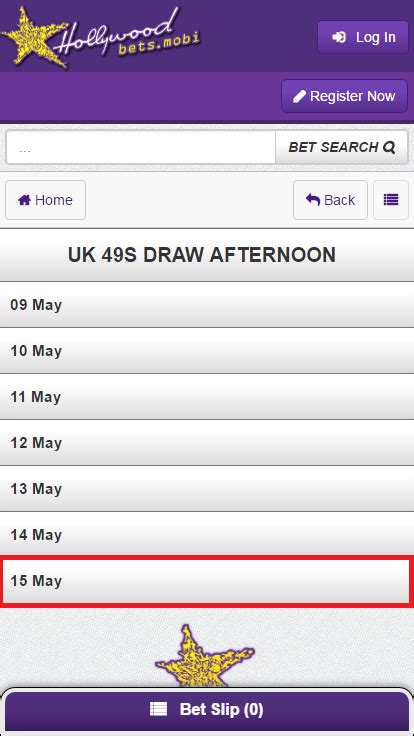The image size is (414, 736).
Task: Expand the 10 May draw row
Action: [x=207, y=351]
